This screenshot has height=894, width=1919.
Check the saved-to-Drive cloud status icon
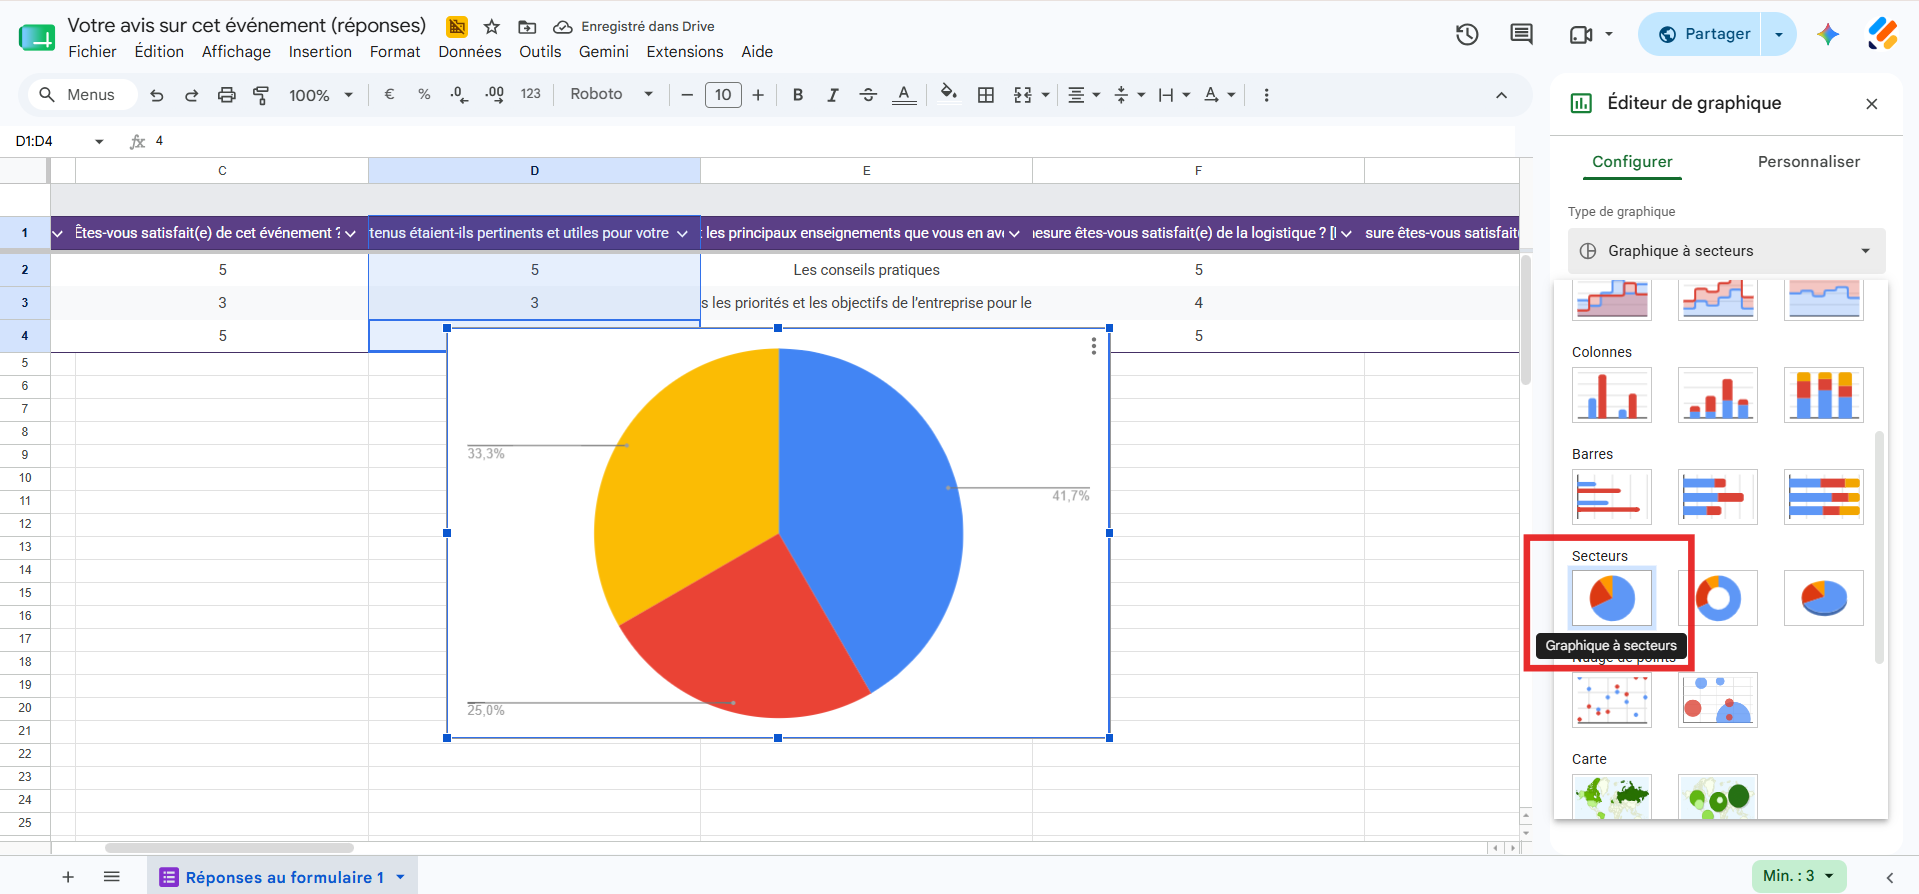point(563,27)
